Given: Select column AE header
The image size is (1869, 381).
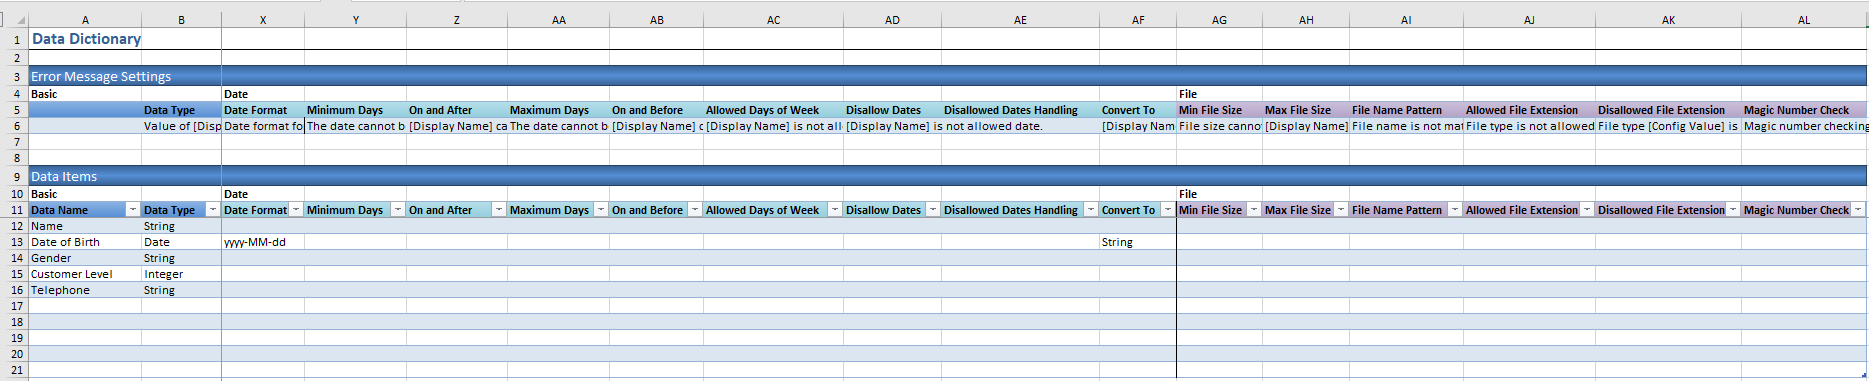Looking at the screenshot, I should 1020,20.
